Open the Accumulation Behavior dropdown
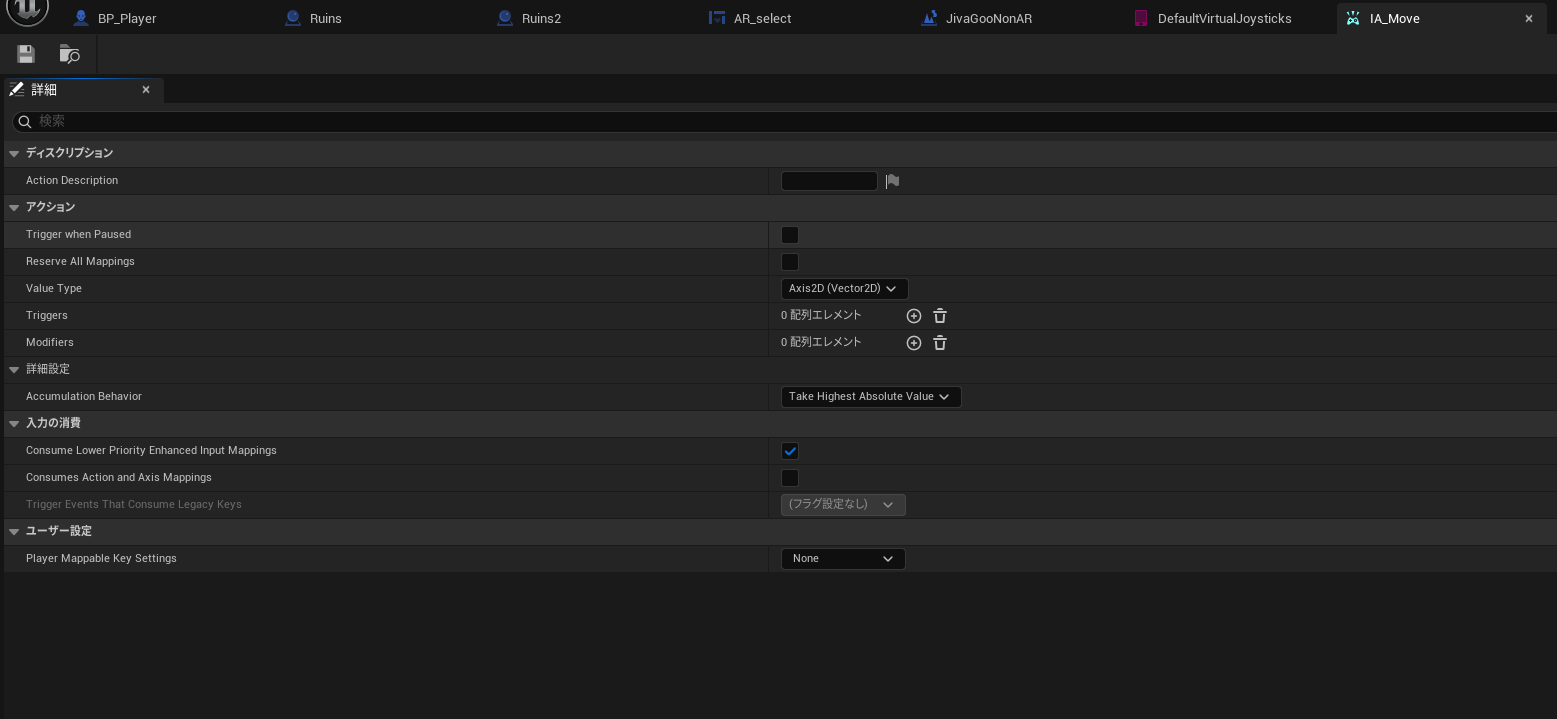This screenshot has width=1557, height=719. click(x=870, y=397)
